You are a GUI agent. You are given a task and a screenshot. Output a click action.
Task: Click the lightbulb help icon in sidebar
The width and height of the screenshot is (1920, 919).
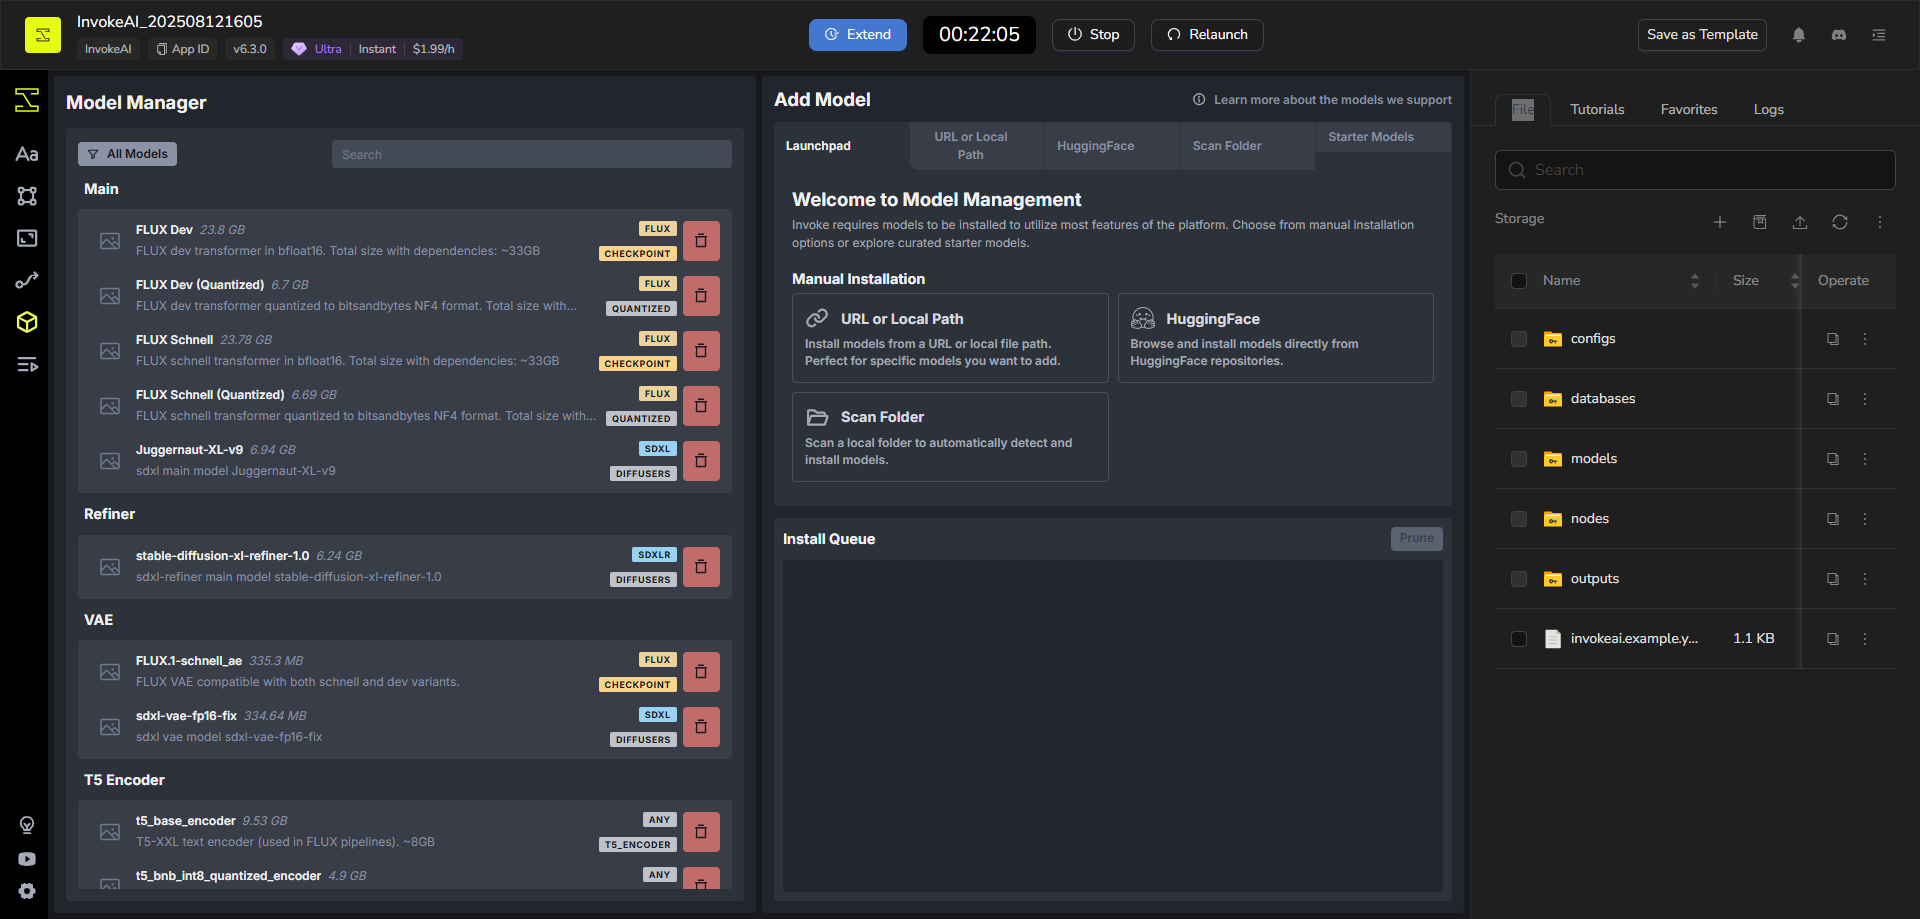pos(27,825)
